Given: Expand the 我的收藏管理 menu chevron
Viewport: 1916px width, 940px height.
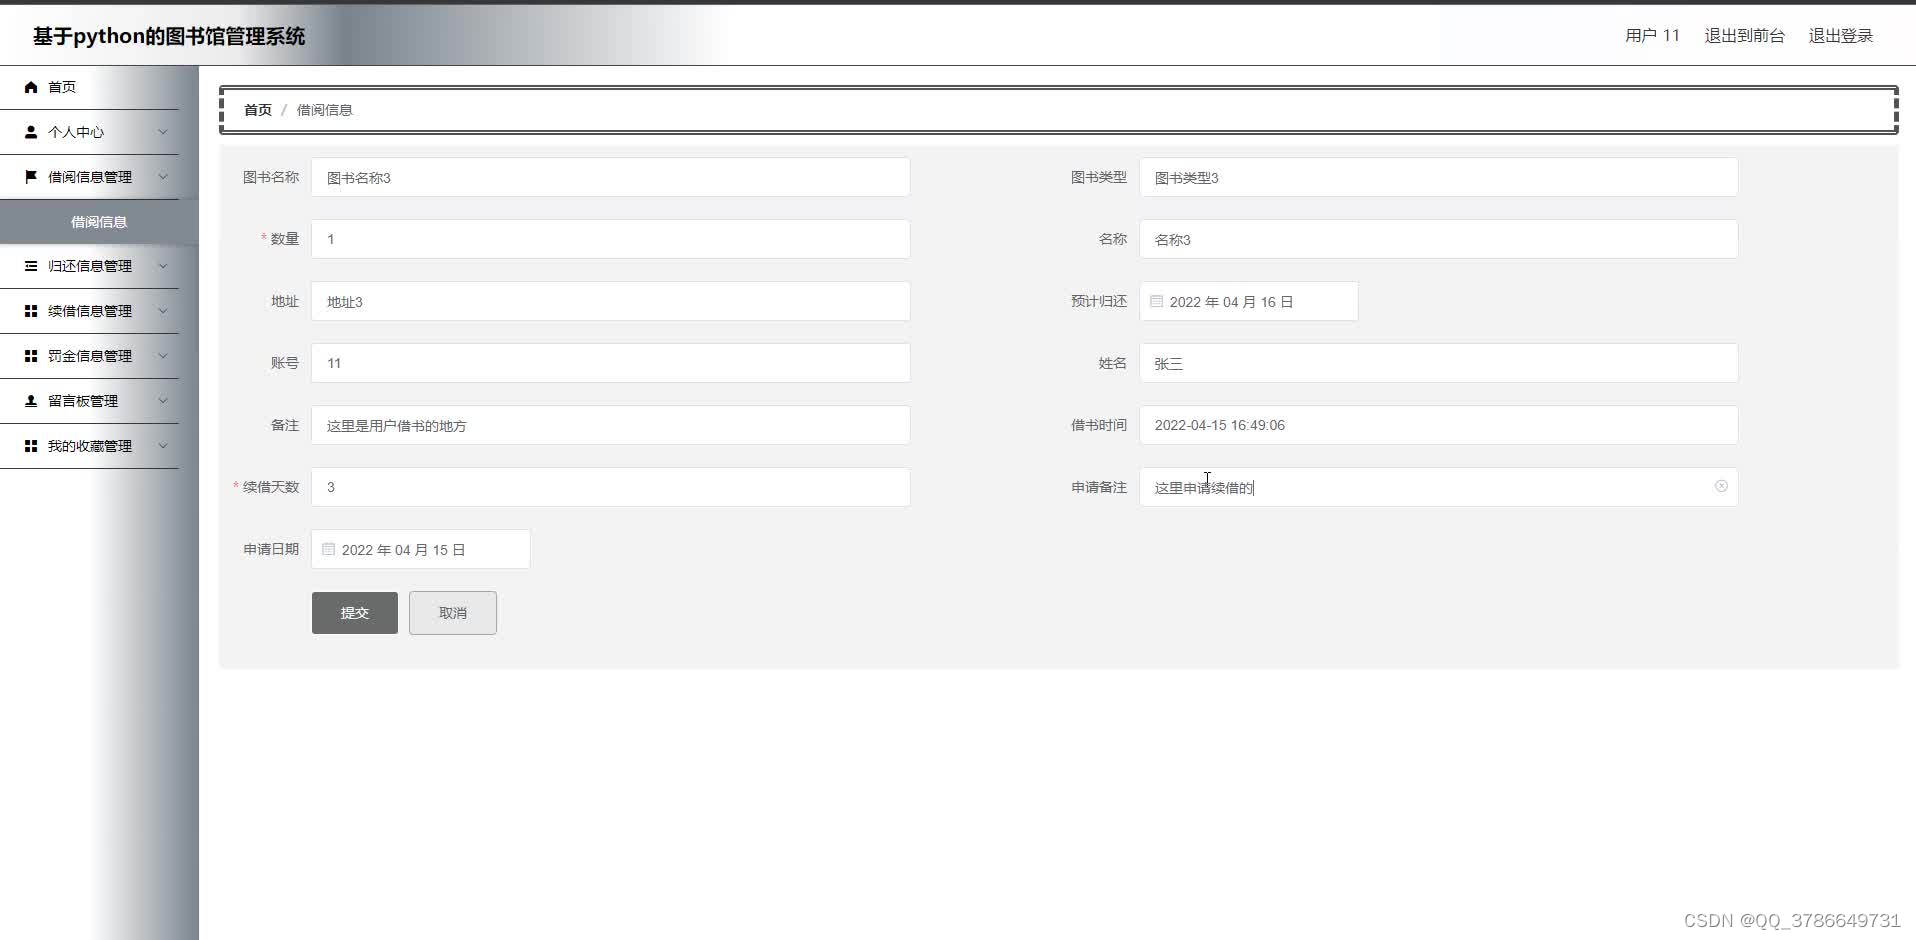Looking at the screenshot, I should click(x=163, y=446).
